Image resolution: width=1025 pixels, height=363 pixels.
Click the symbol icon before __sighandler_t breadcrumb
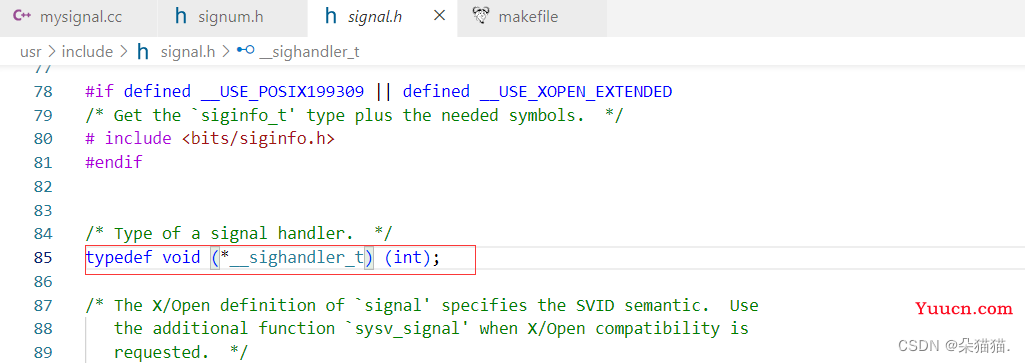[246, 51]
